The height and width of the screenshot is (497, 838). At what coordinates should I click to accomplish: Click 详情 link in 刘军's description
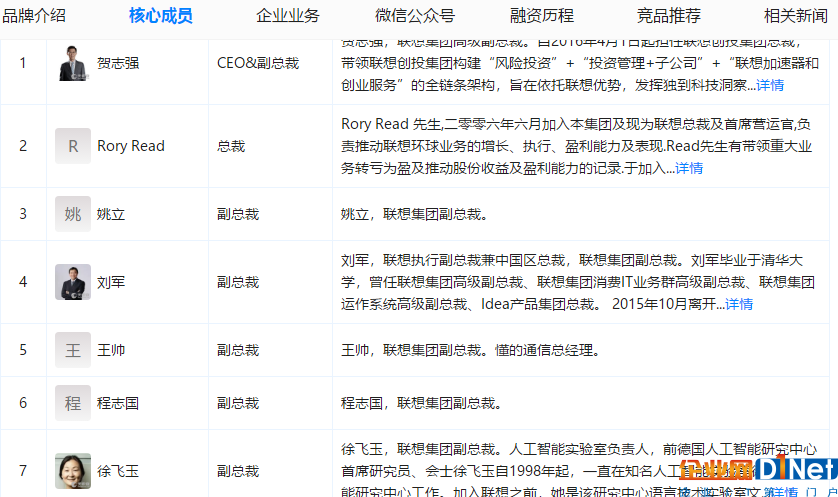(x=739, y=304)
